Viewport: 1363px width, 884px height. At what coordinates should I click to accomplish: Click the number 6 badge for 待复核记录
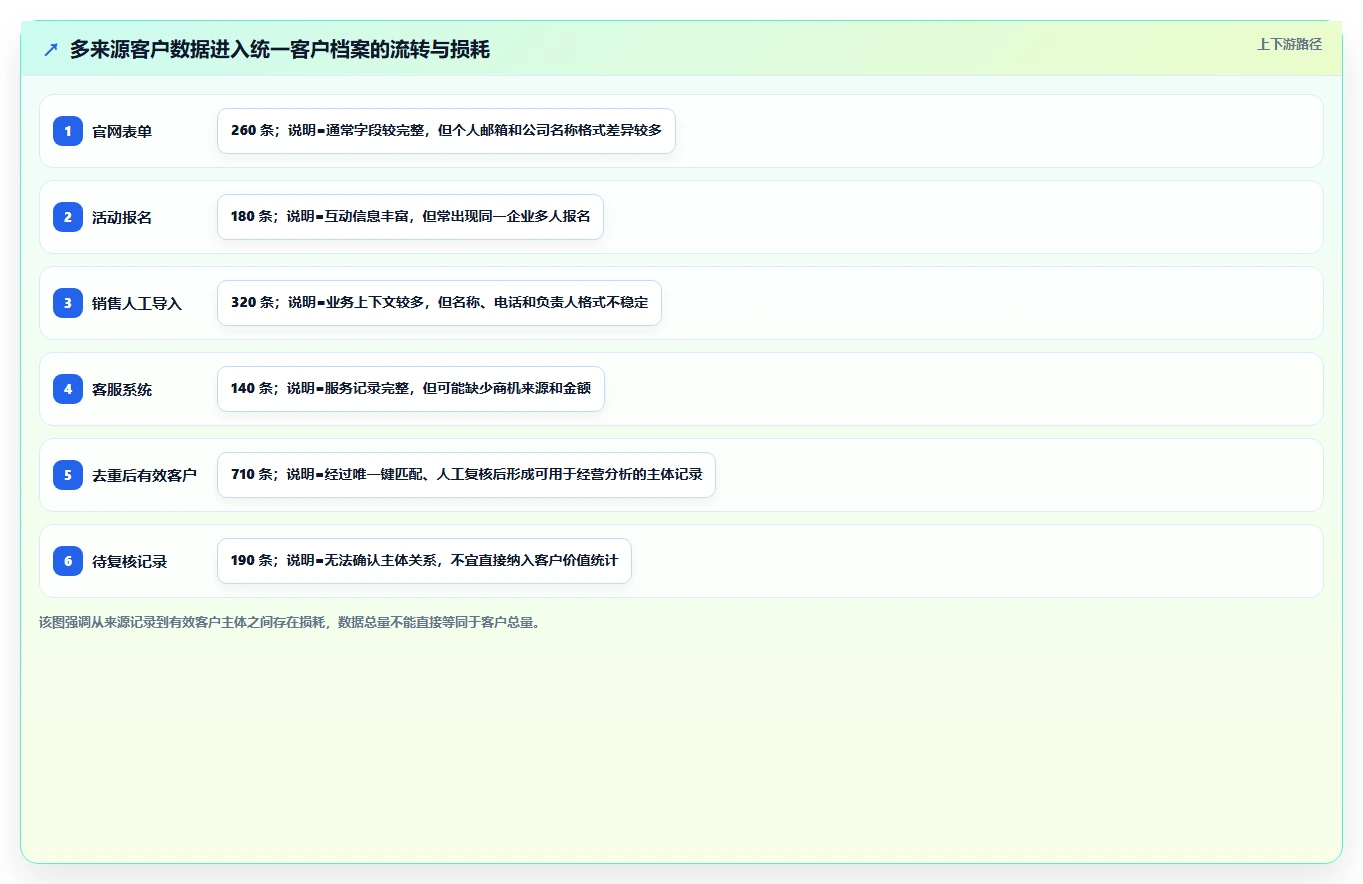[x=68, y=561]
